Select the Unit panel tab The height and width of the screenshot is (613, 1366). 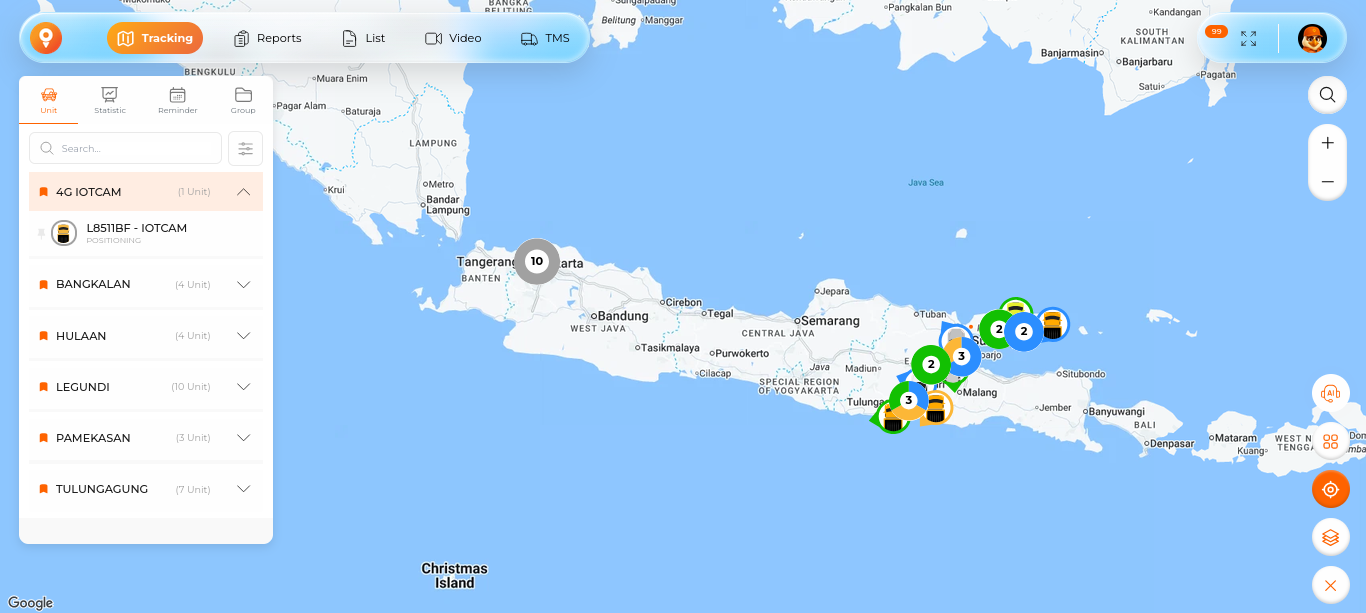tap(49, 100)
